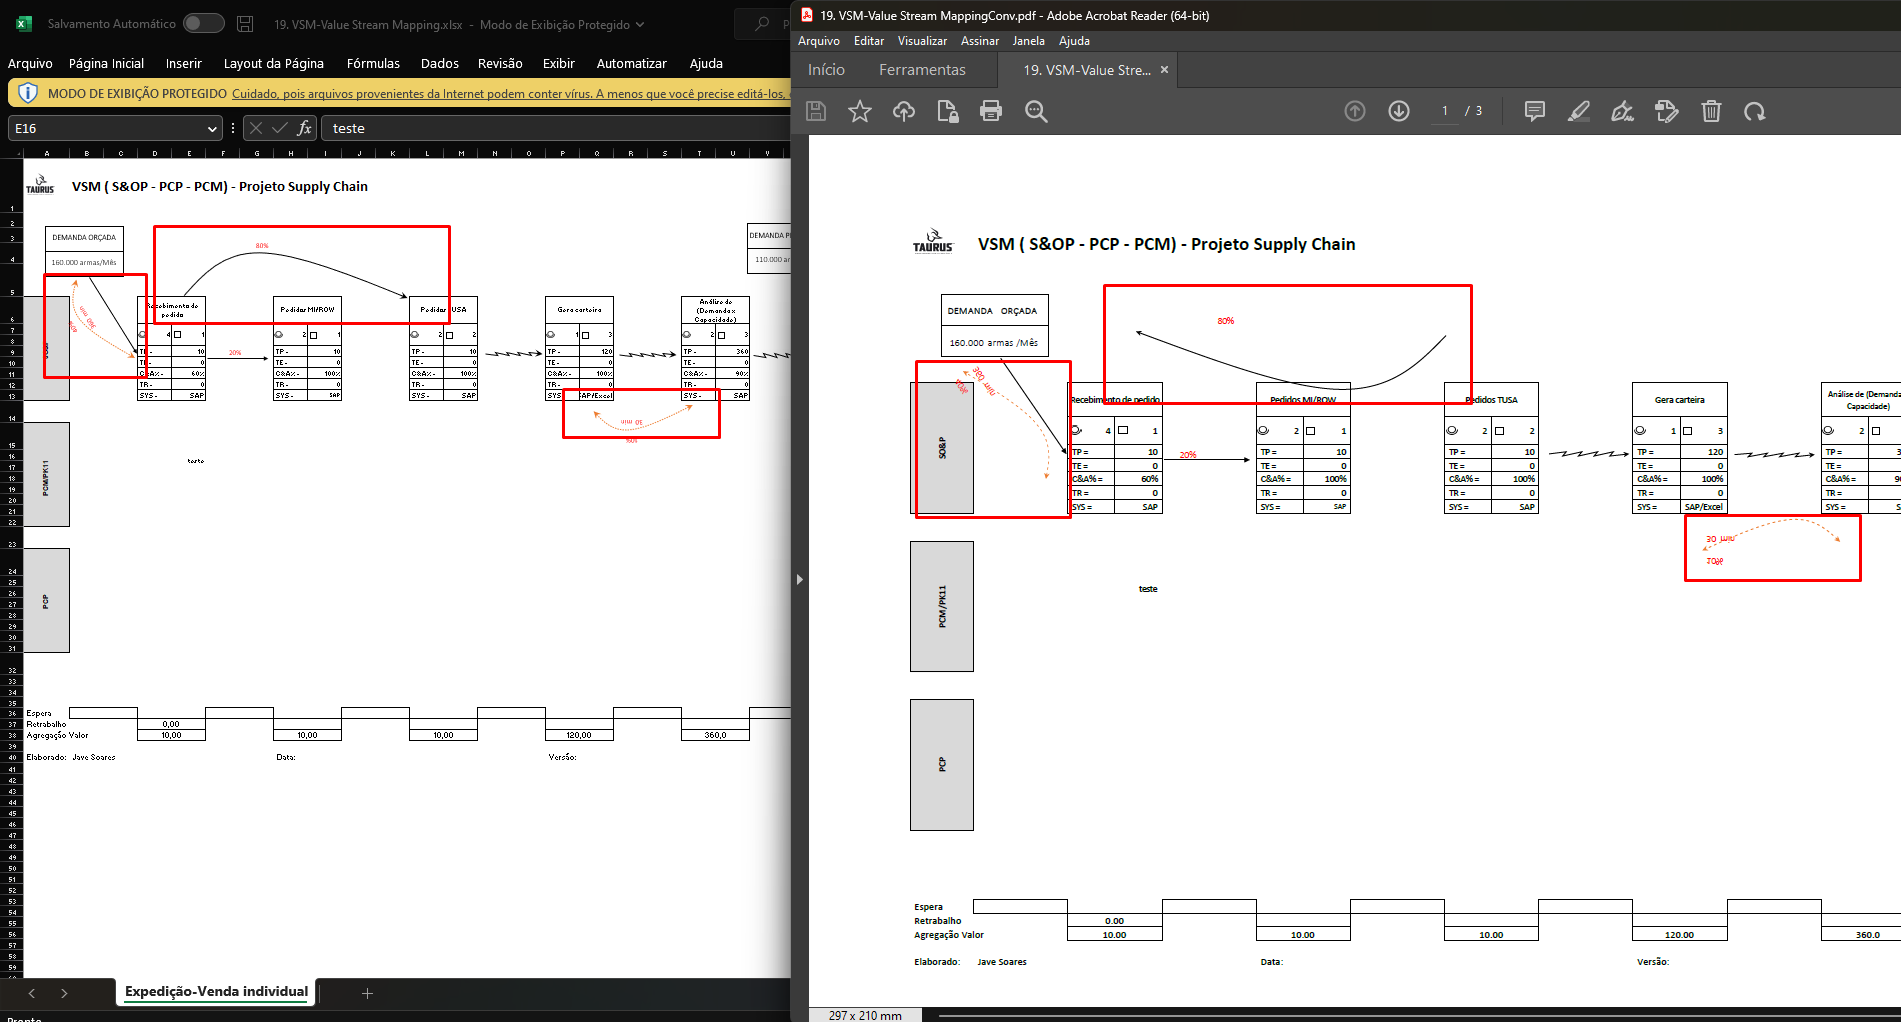The height and width of the screenshot is (1022, 1901).
Task: Open the Ajuda tab in Excel
Action: tap(706, 63)
